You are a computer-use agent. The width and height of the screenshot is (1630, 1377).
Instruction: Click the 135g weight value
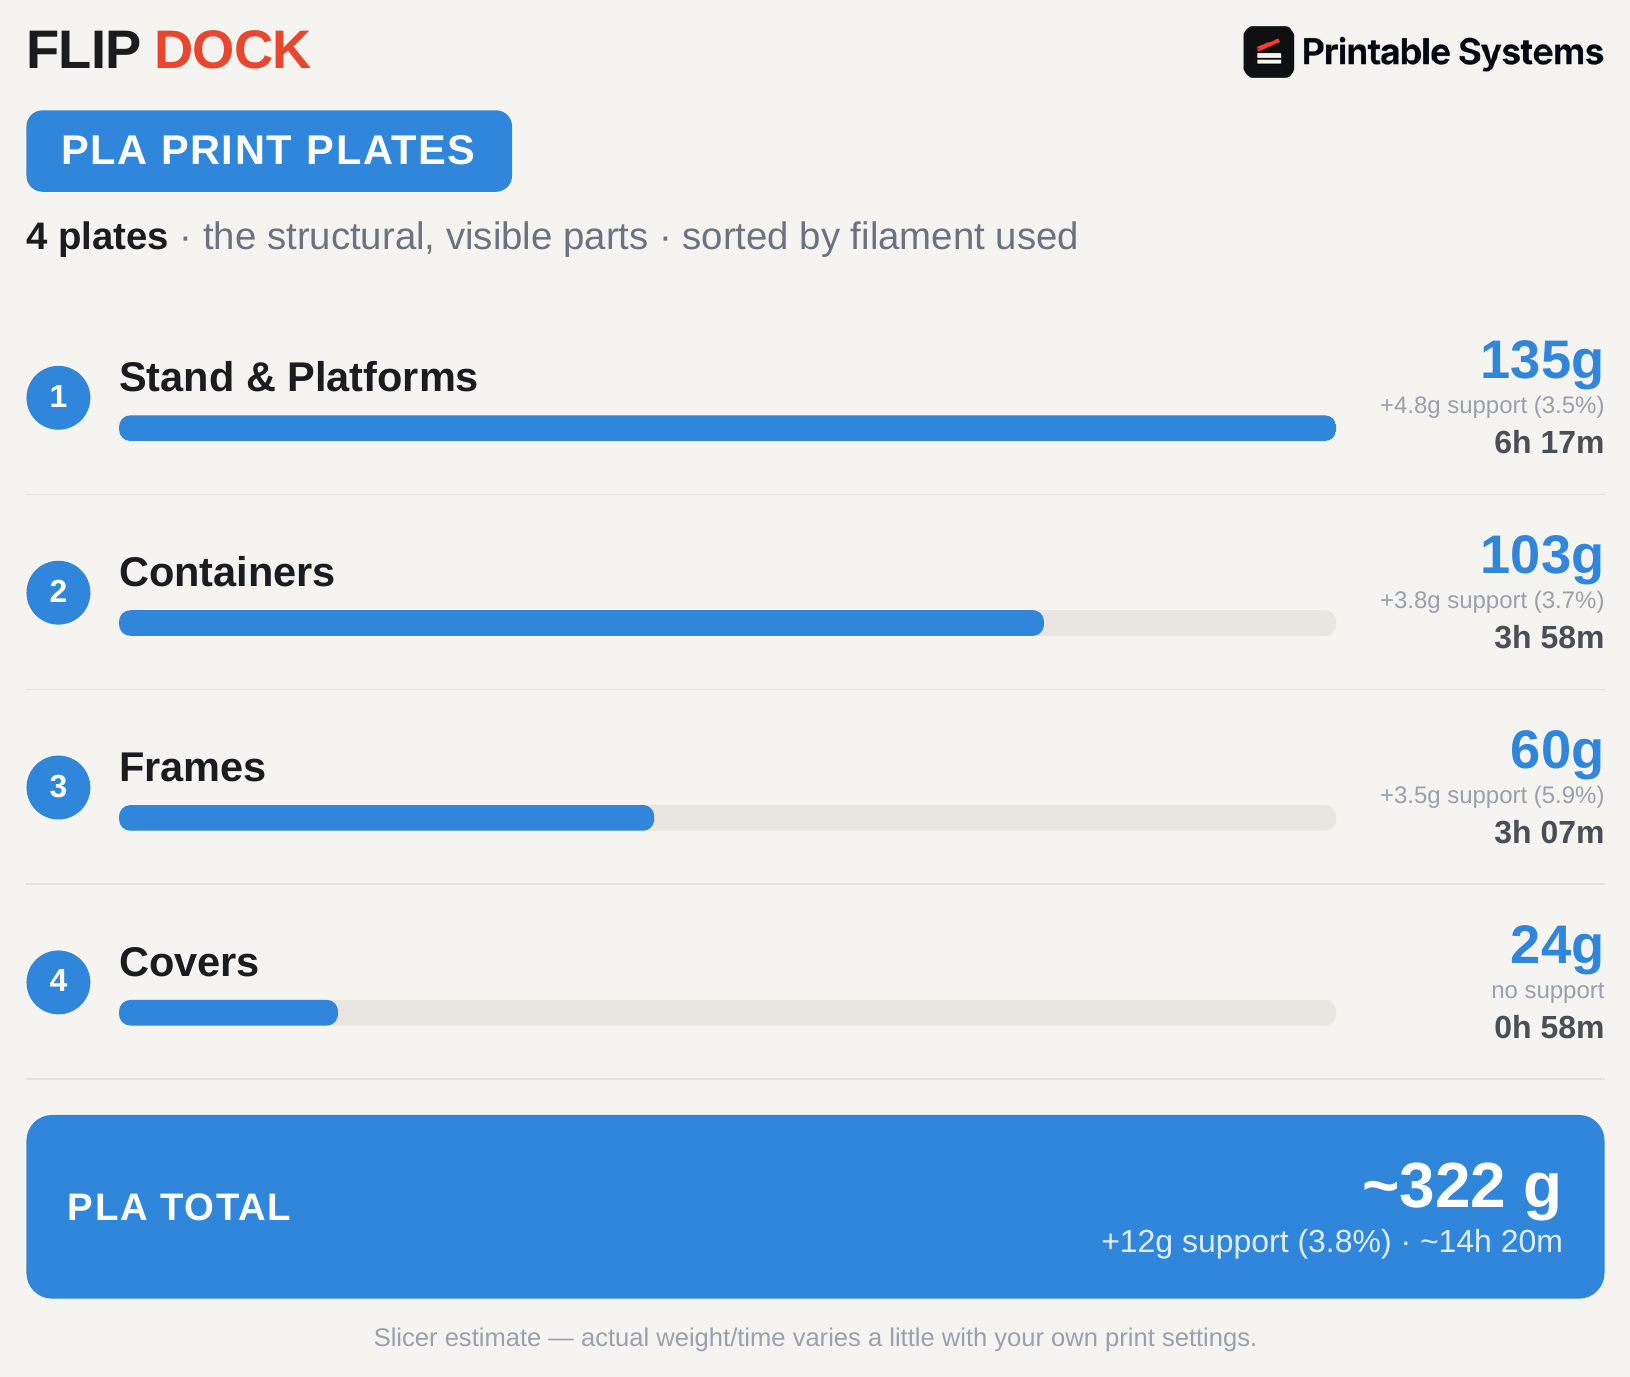click(1541, 361)
